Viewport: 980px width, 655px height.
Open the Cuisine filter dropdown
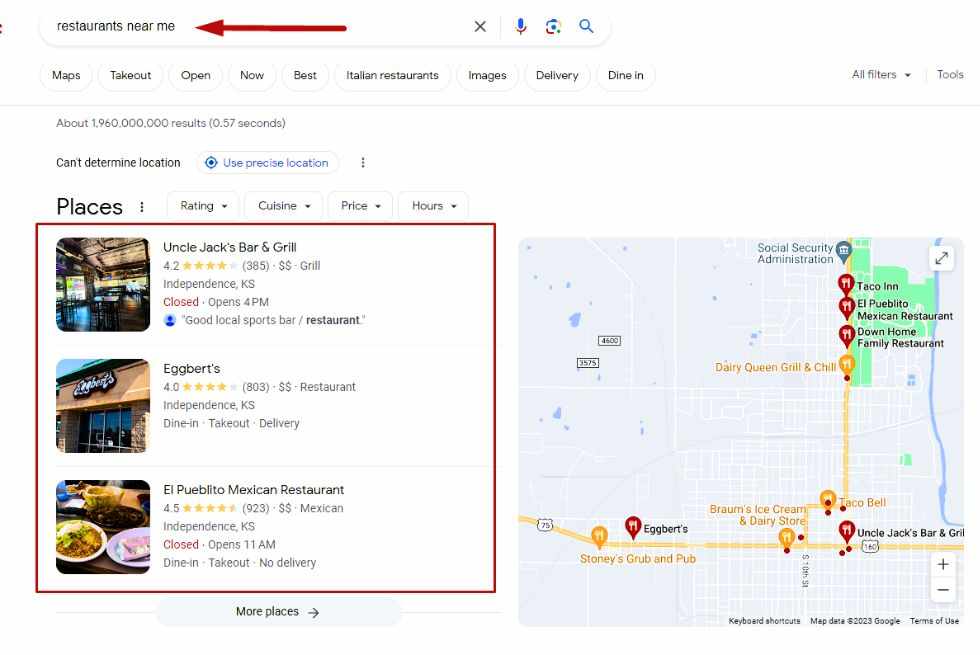pyautogui.click(x=284, y=206)
